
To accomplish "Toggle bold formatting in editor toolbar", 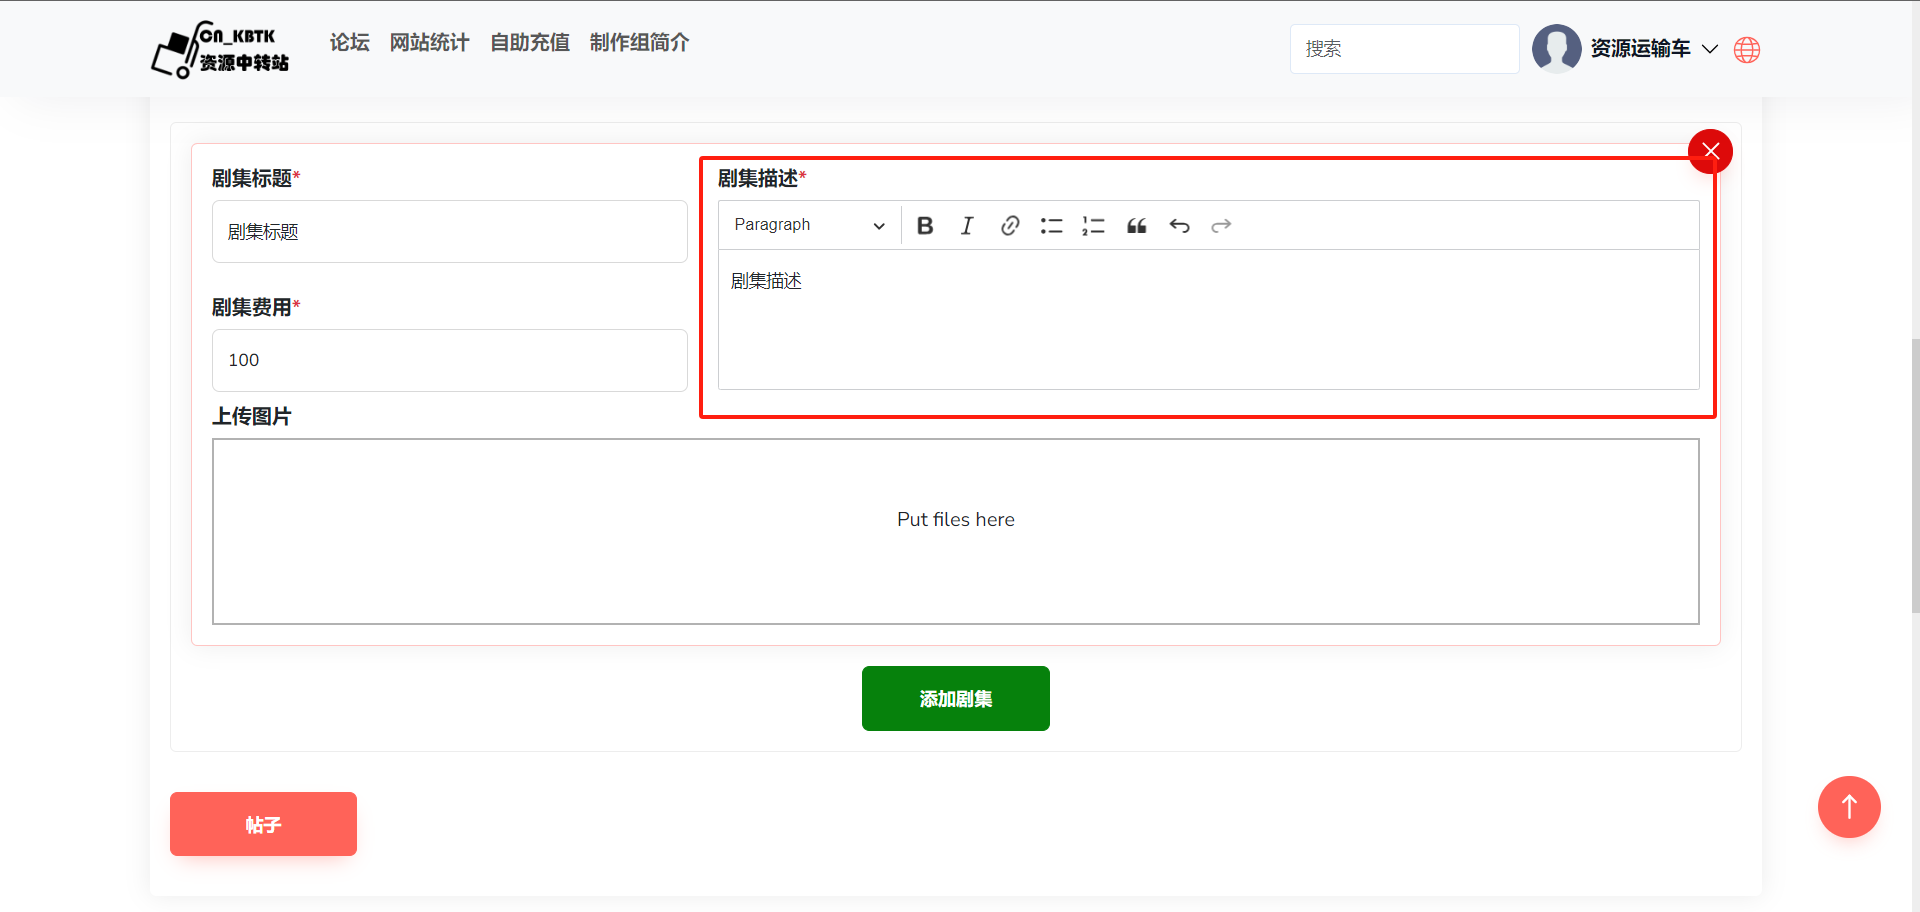I will pos(925,226).
